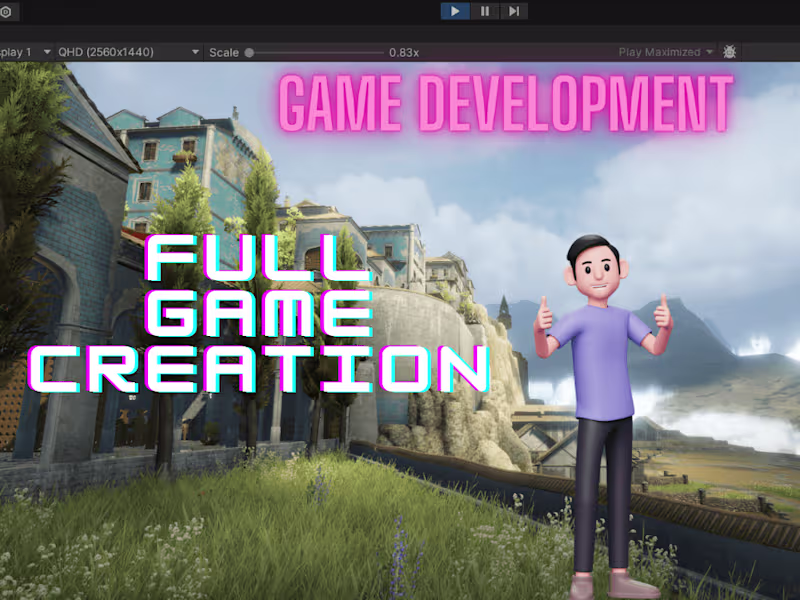Click the QHD resolution dropdown arrow
The height and width of the screenshot is (600, 800).
pyautogui.click(x=196, y=52)
